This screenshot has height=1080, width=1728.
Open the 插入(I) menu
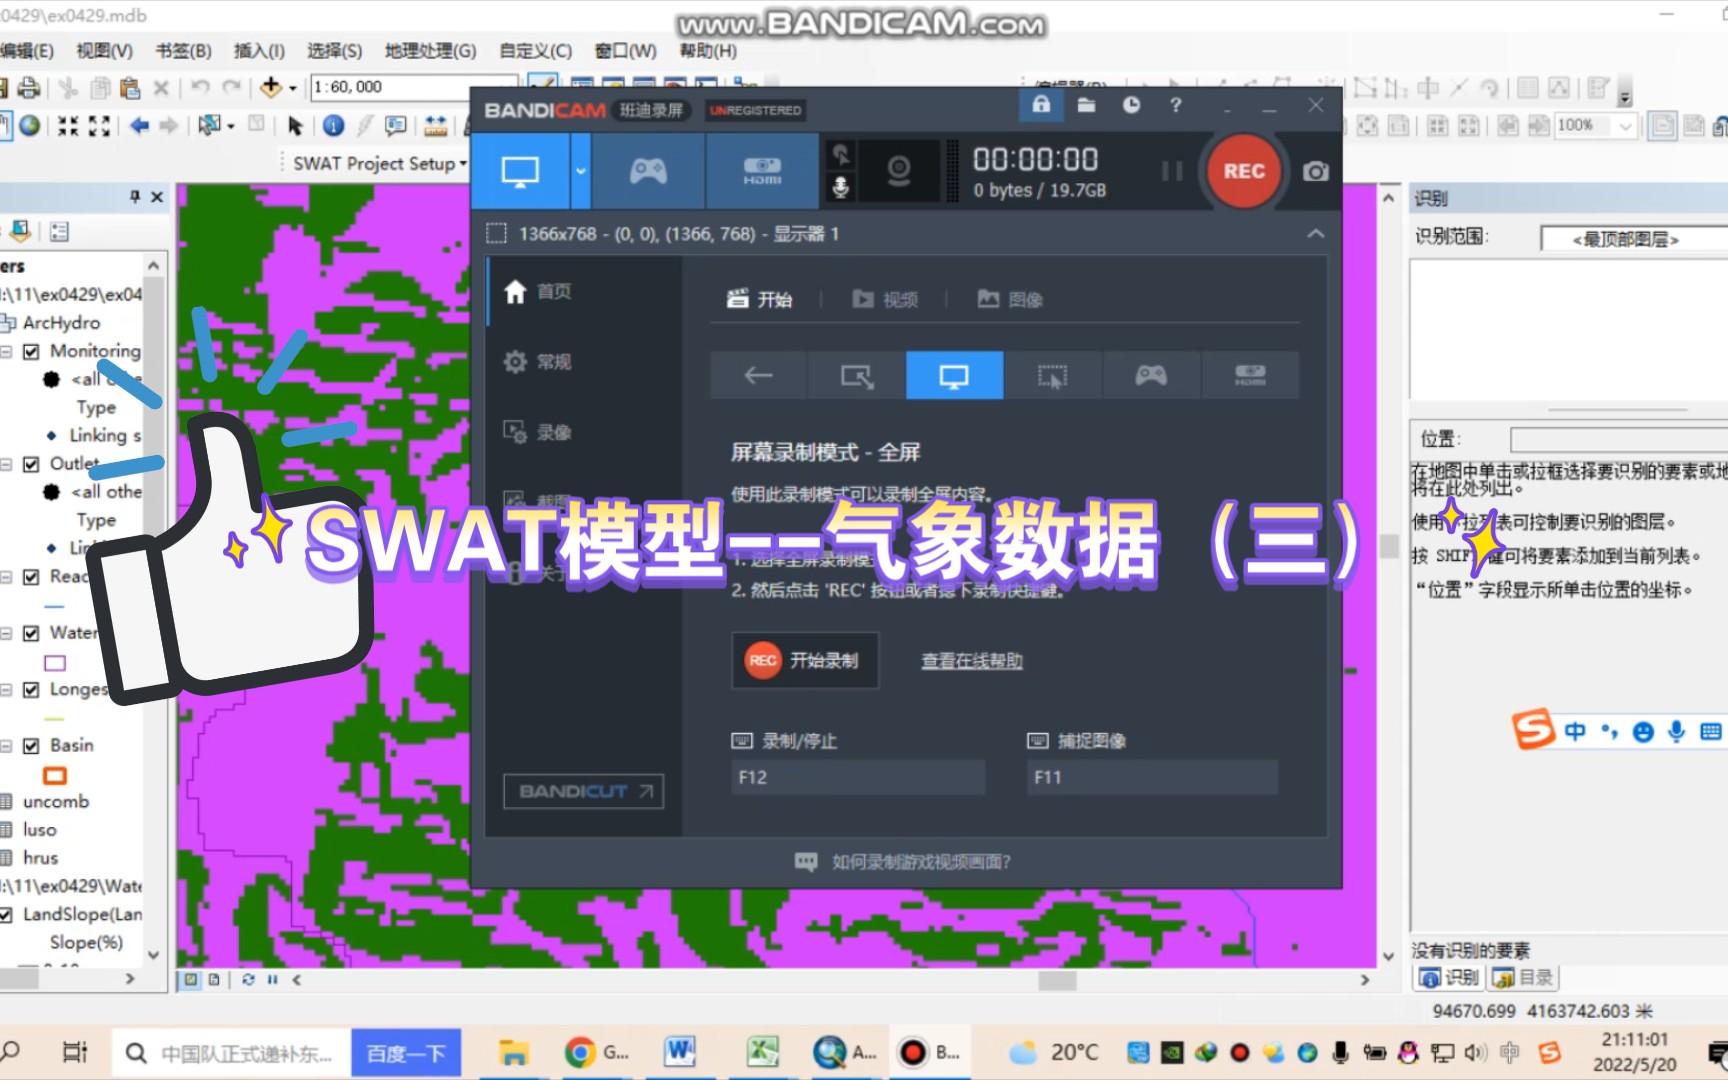[259, 51]
